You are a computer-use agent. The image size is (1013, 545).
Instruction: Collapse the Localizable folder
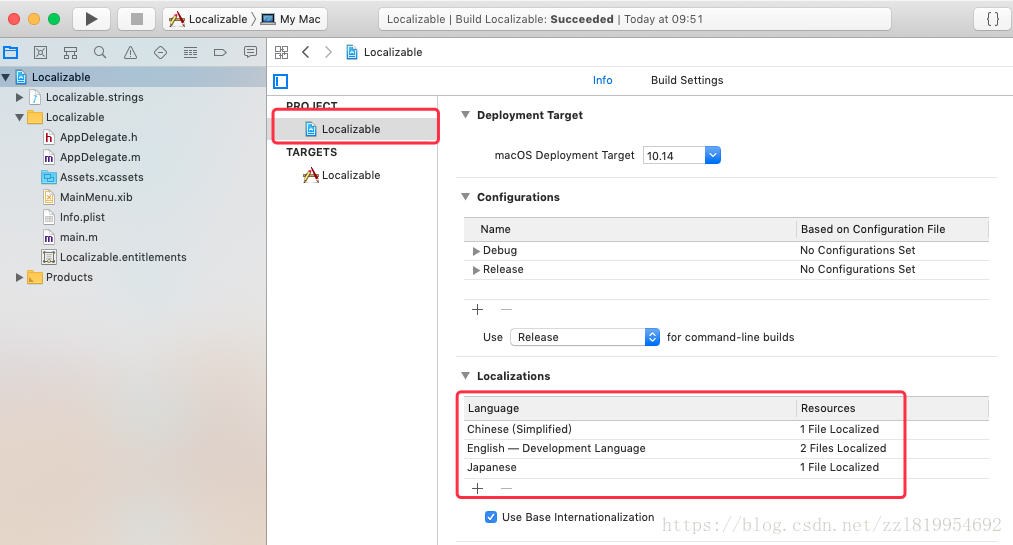click(x=19, y=118)
